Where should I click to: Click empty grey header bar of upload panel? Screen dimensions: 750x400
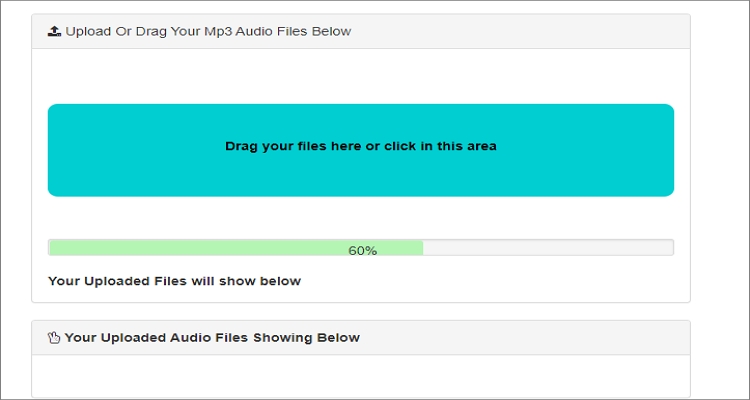519,32
